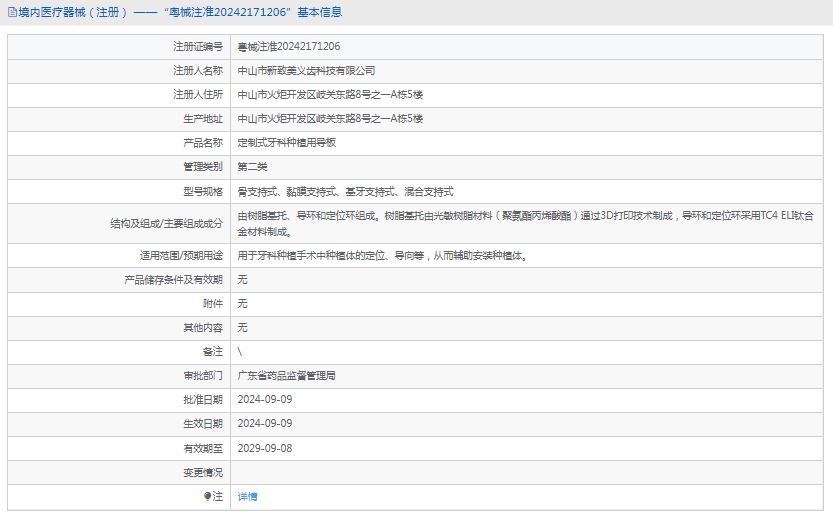The width and height of the screenshot is (833, 512).
Task: Click the 变更情况 row label
Action: 203,472
